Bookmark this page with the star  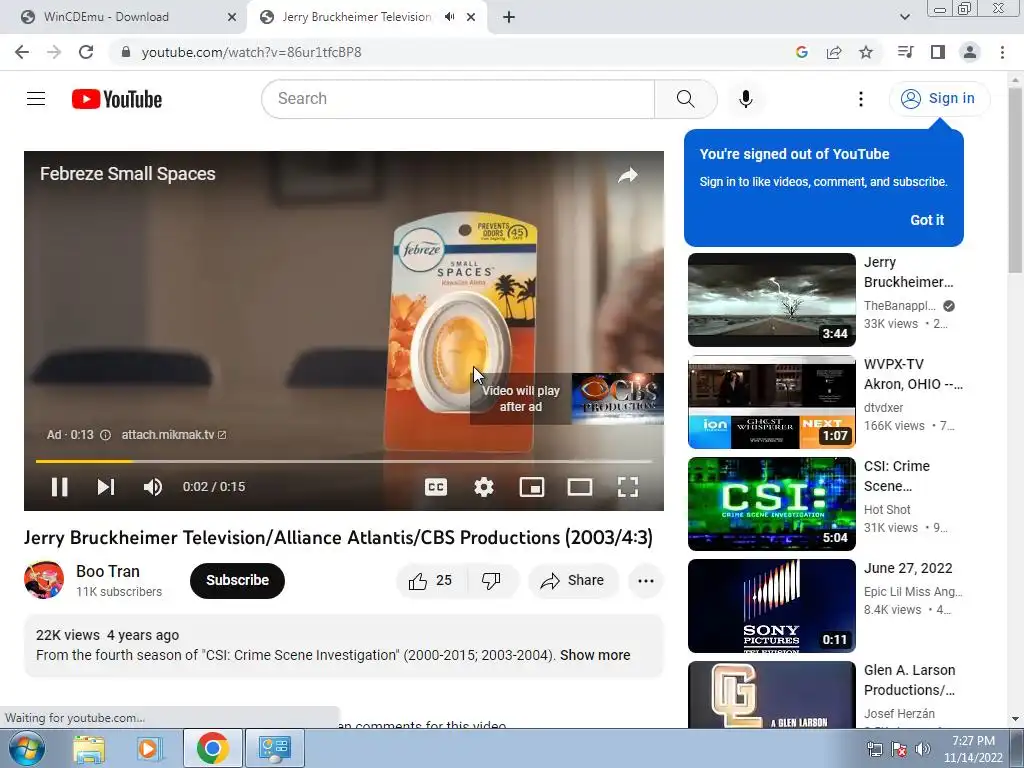click(x=866, y=52)
